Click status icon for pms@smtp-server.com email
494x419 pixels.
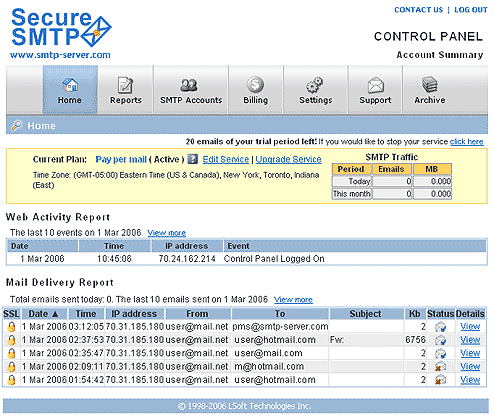[440, 327]
